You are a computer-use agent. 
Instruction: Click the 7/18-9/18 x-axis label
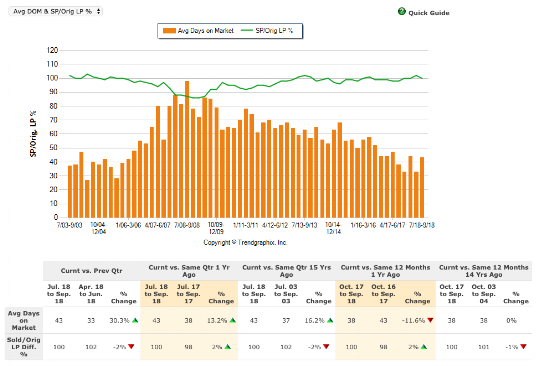click(x=422, y=225)
